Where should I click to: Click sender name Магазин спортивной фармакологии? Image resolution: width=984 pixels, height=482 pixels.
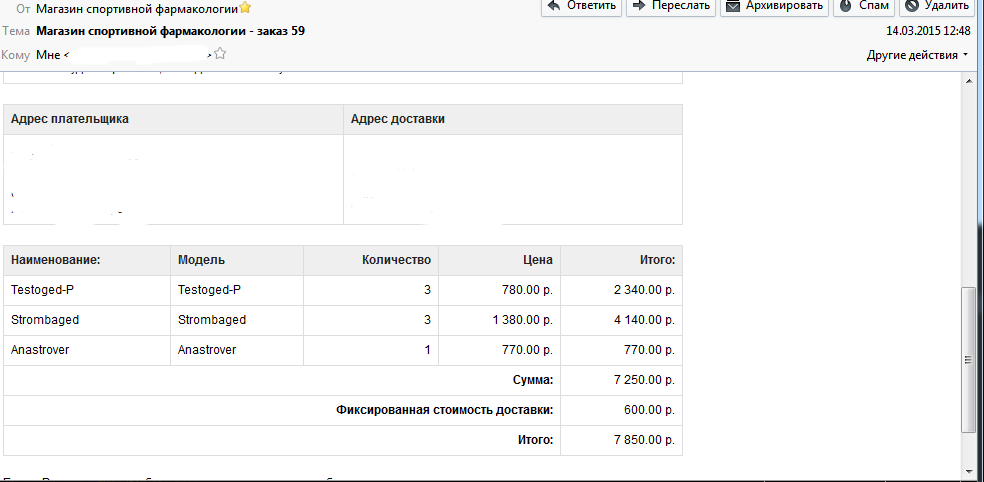pos(136,9)
